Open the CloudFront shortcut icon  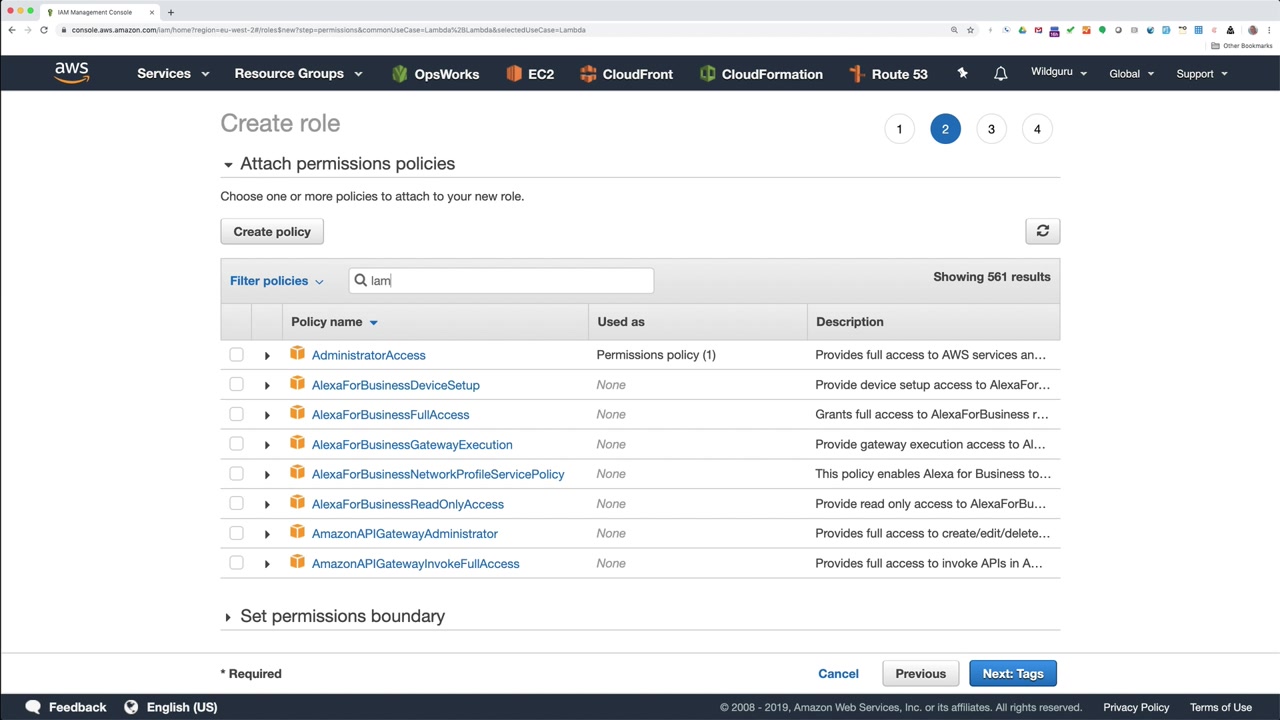(x=588, y=74)
